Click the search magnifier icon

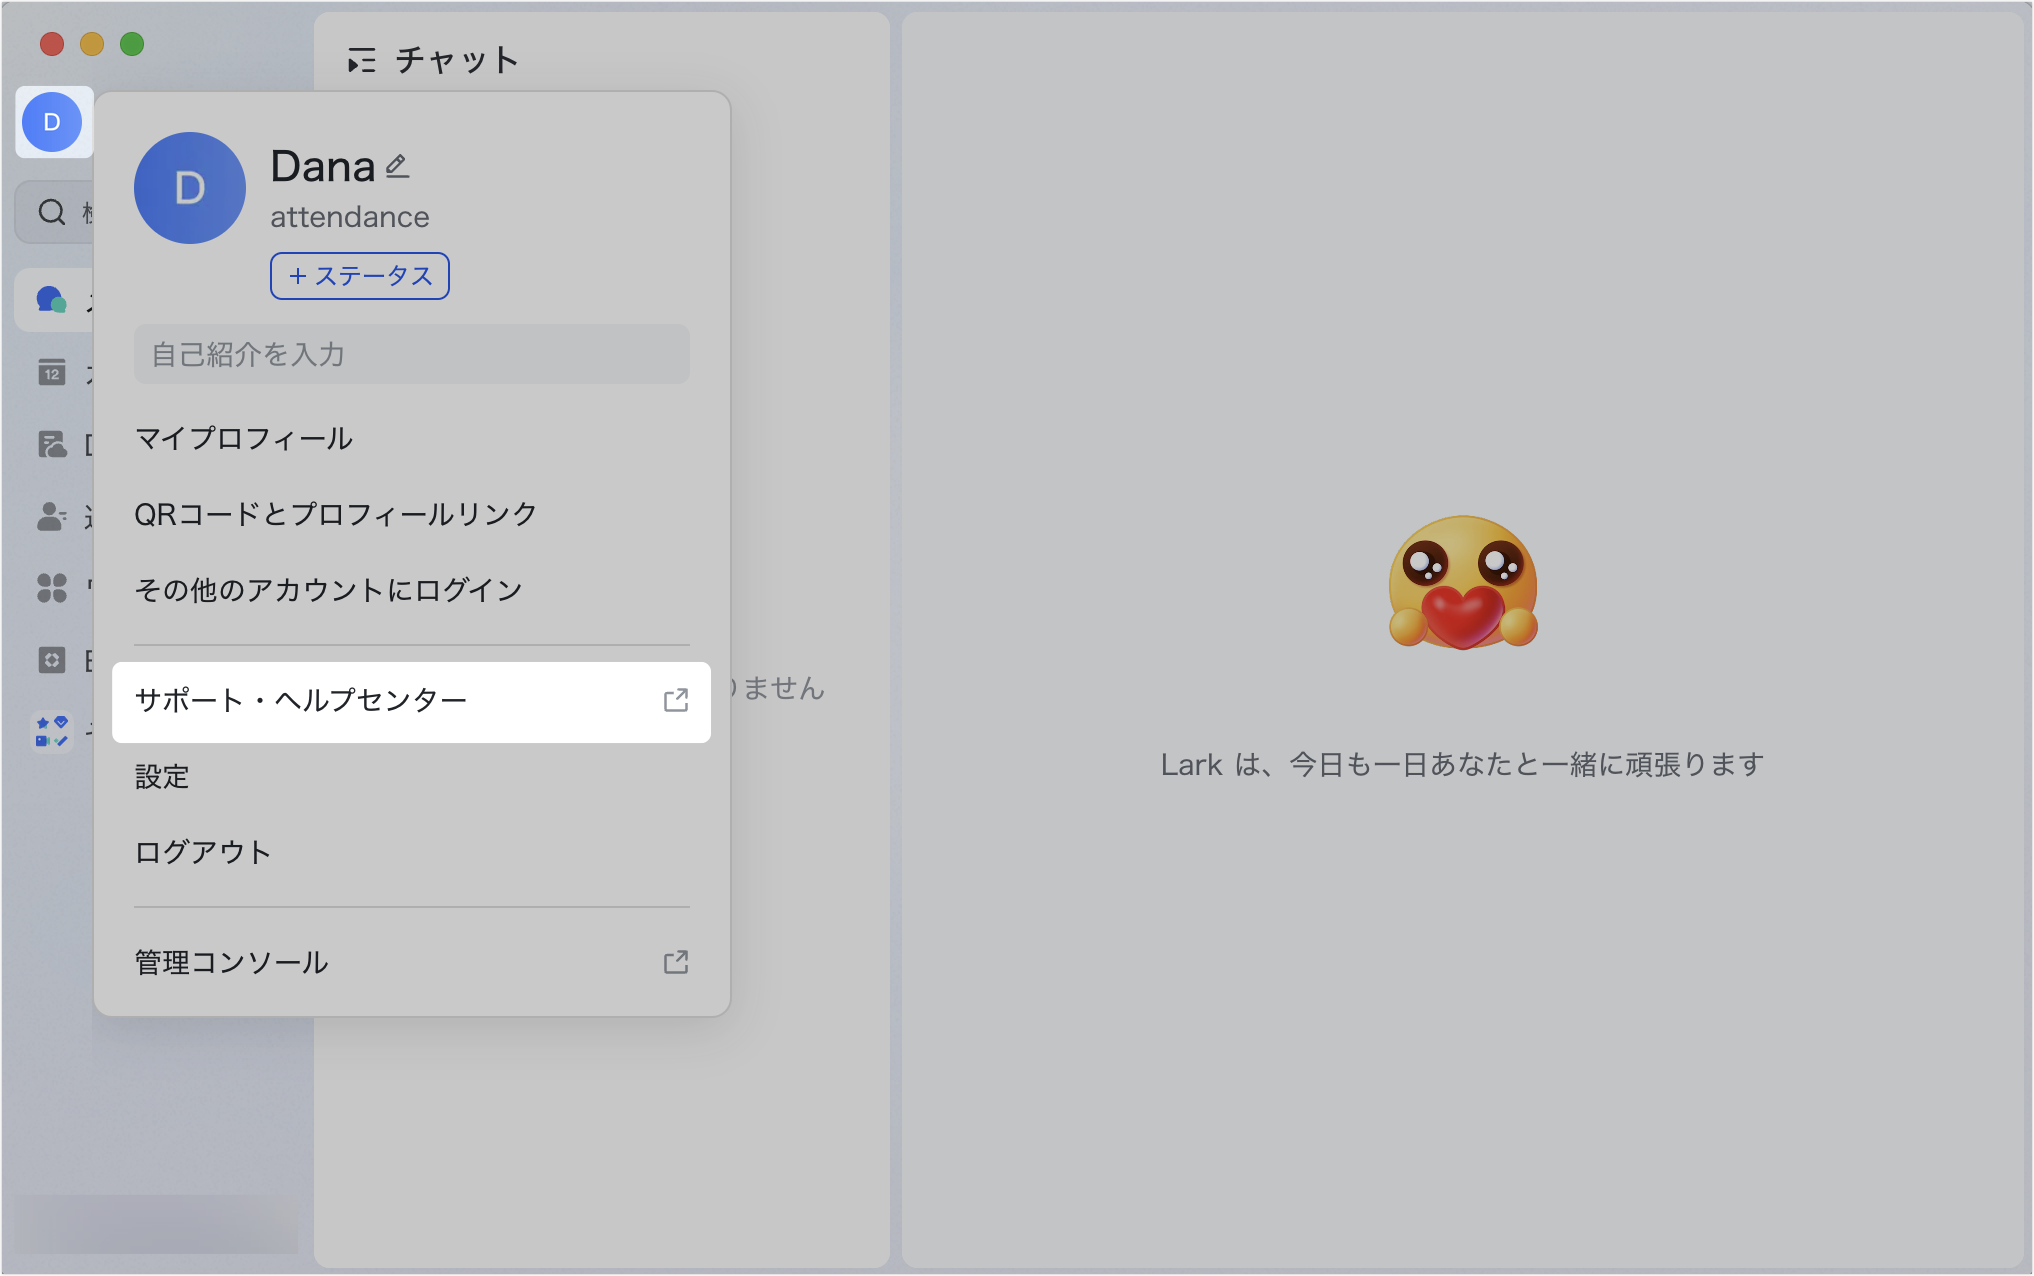51,211
